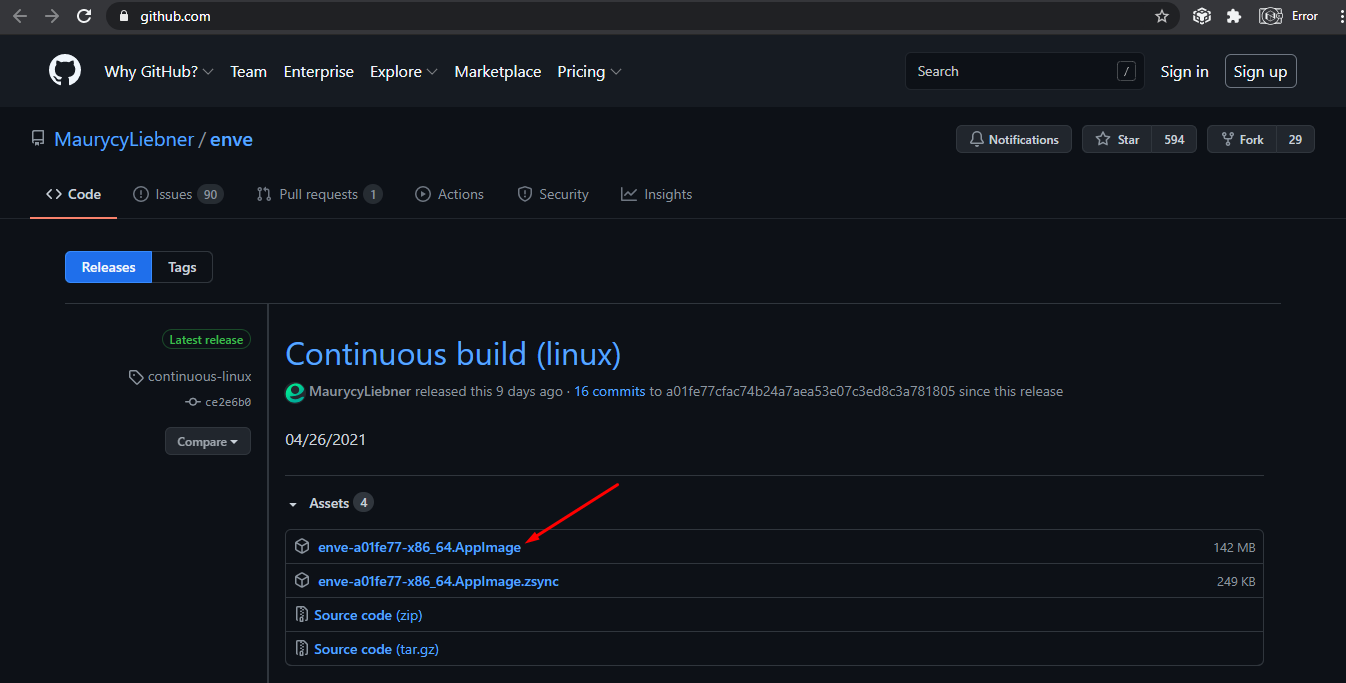Fork the enve repository
This screenshot has height=683, width=1346.
(1241, 139)
